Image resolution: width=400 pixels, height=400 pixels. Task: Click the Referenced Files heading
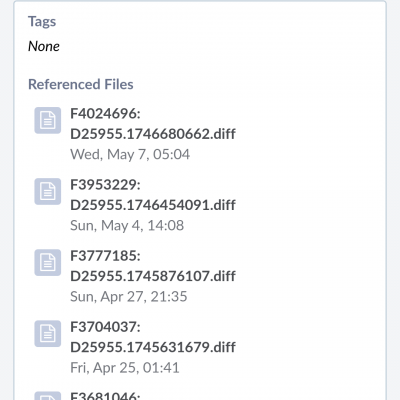[81, 84]
